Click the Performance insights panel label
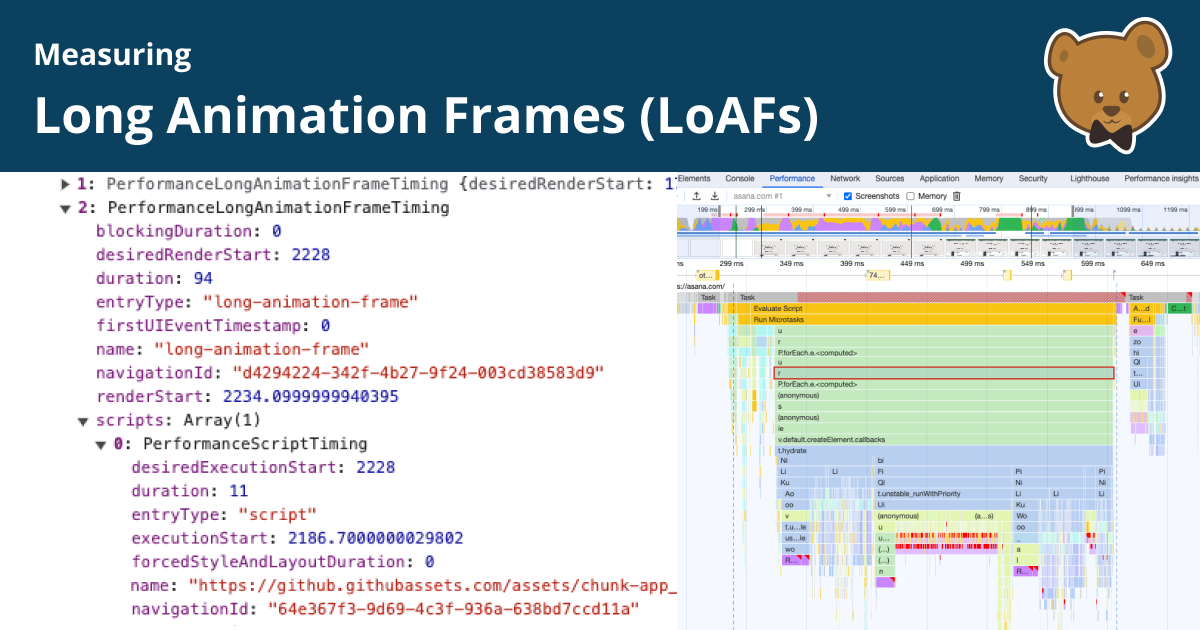The width and height of the screenshot is (1200, 630). 1160,178
